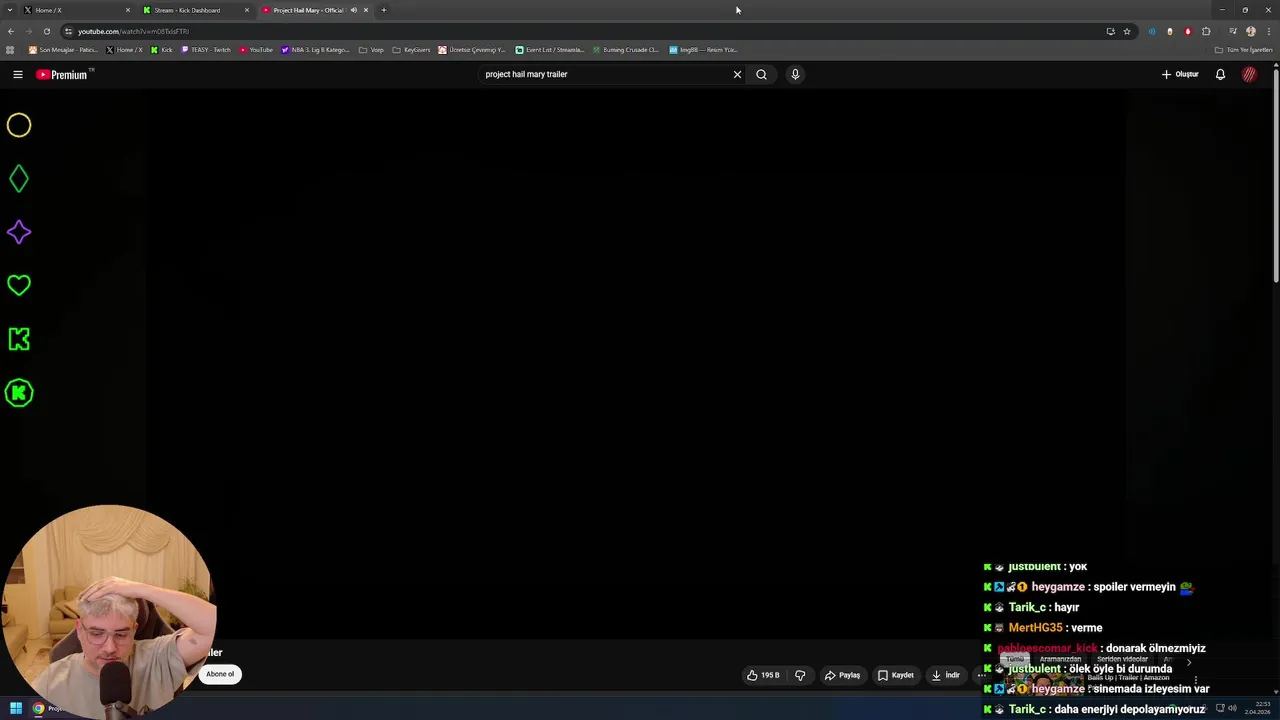1280x720 pixels.
Task: Dislike the video with thumbs down
Action: 800,675
